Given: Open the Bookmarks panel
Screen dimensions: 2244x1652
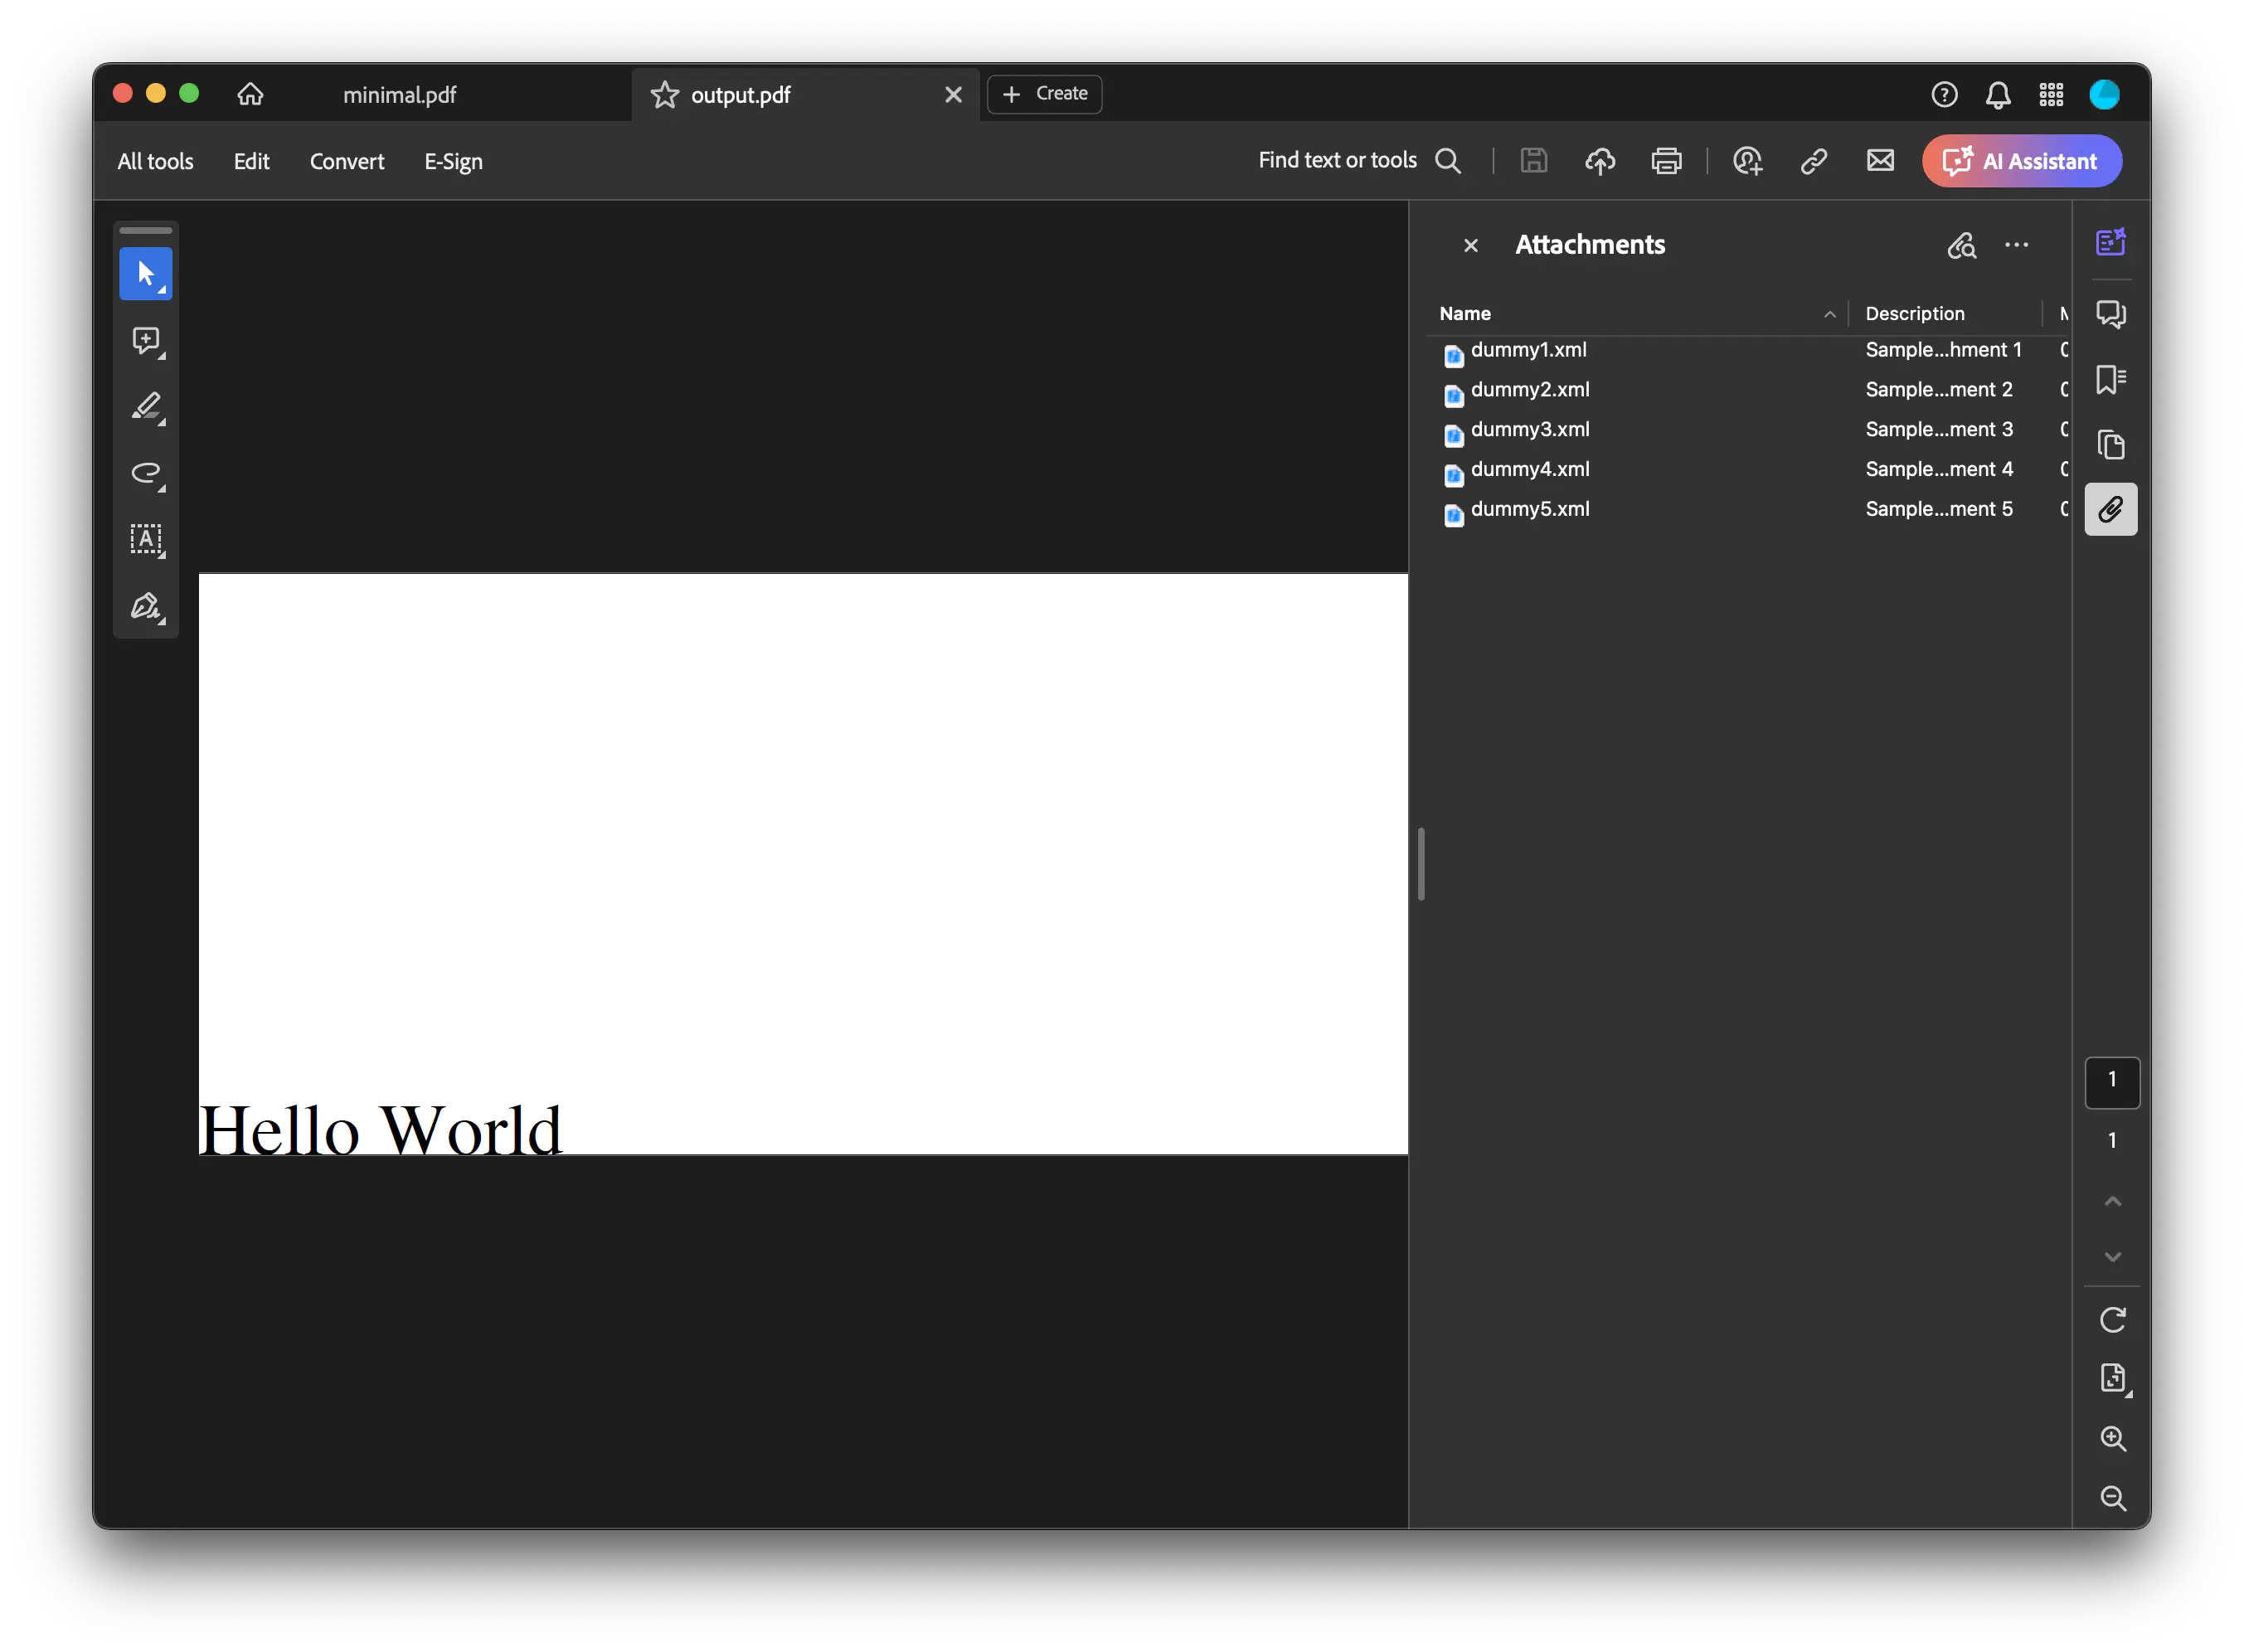Looking at the screenshot, I should [2112, 379].
